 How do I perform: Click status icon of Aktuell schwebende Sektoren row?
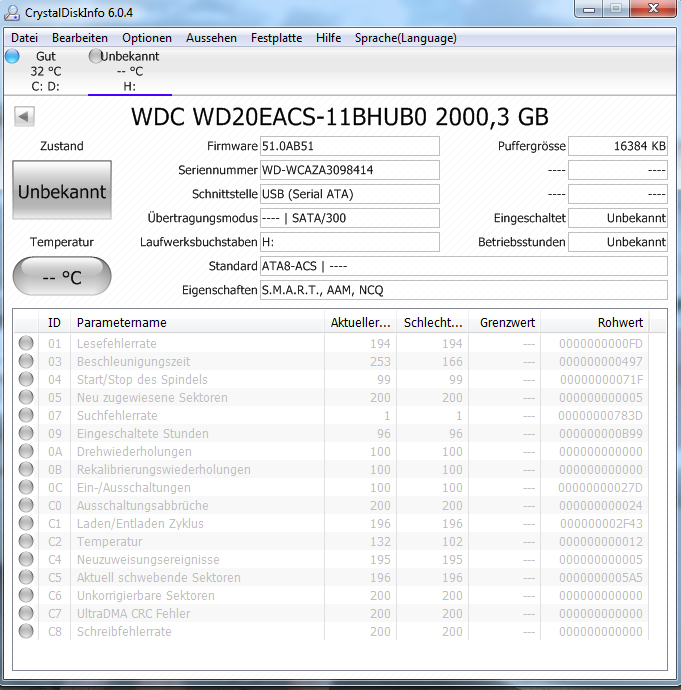point(26,577)
